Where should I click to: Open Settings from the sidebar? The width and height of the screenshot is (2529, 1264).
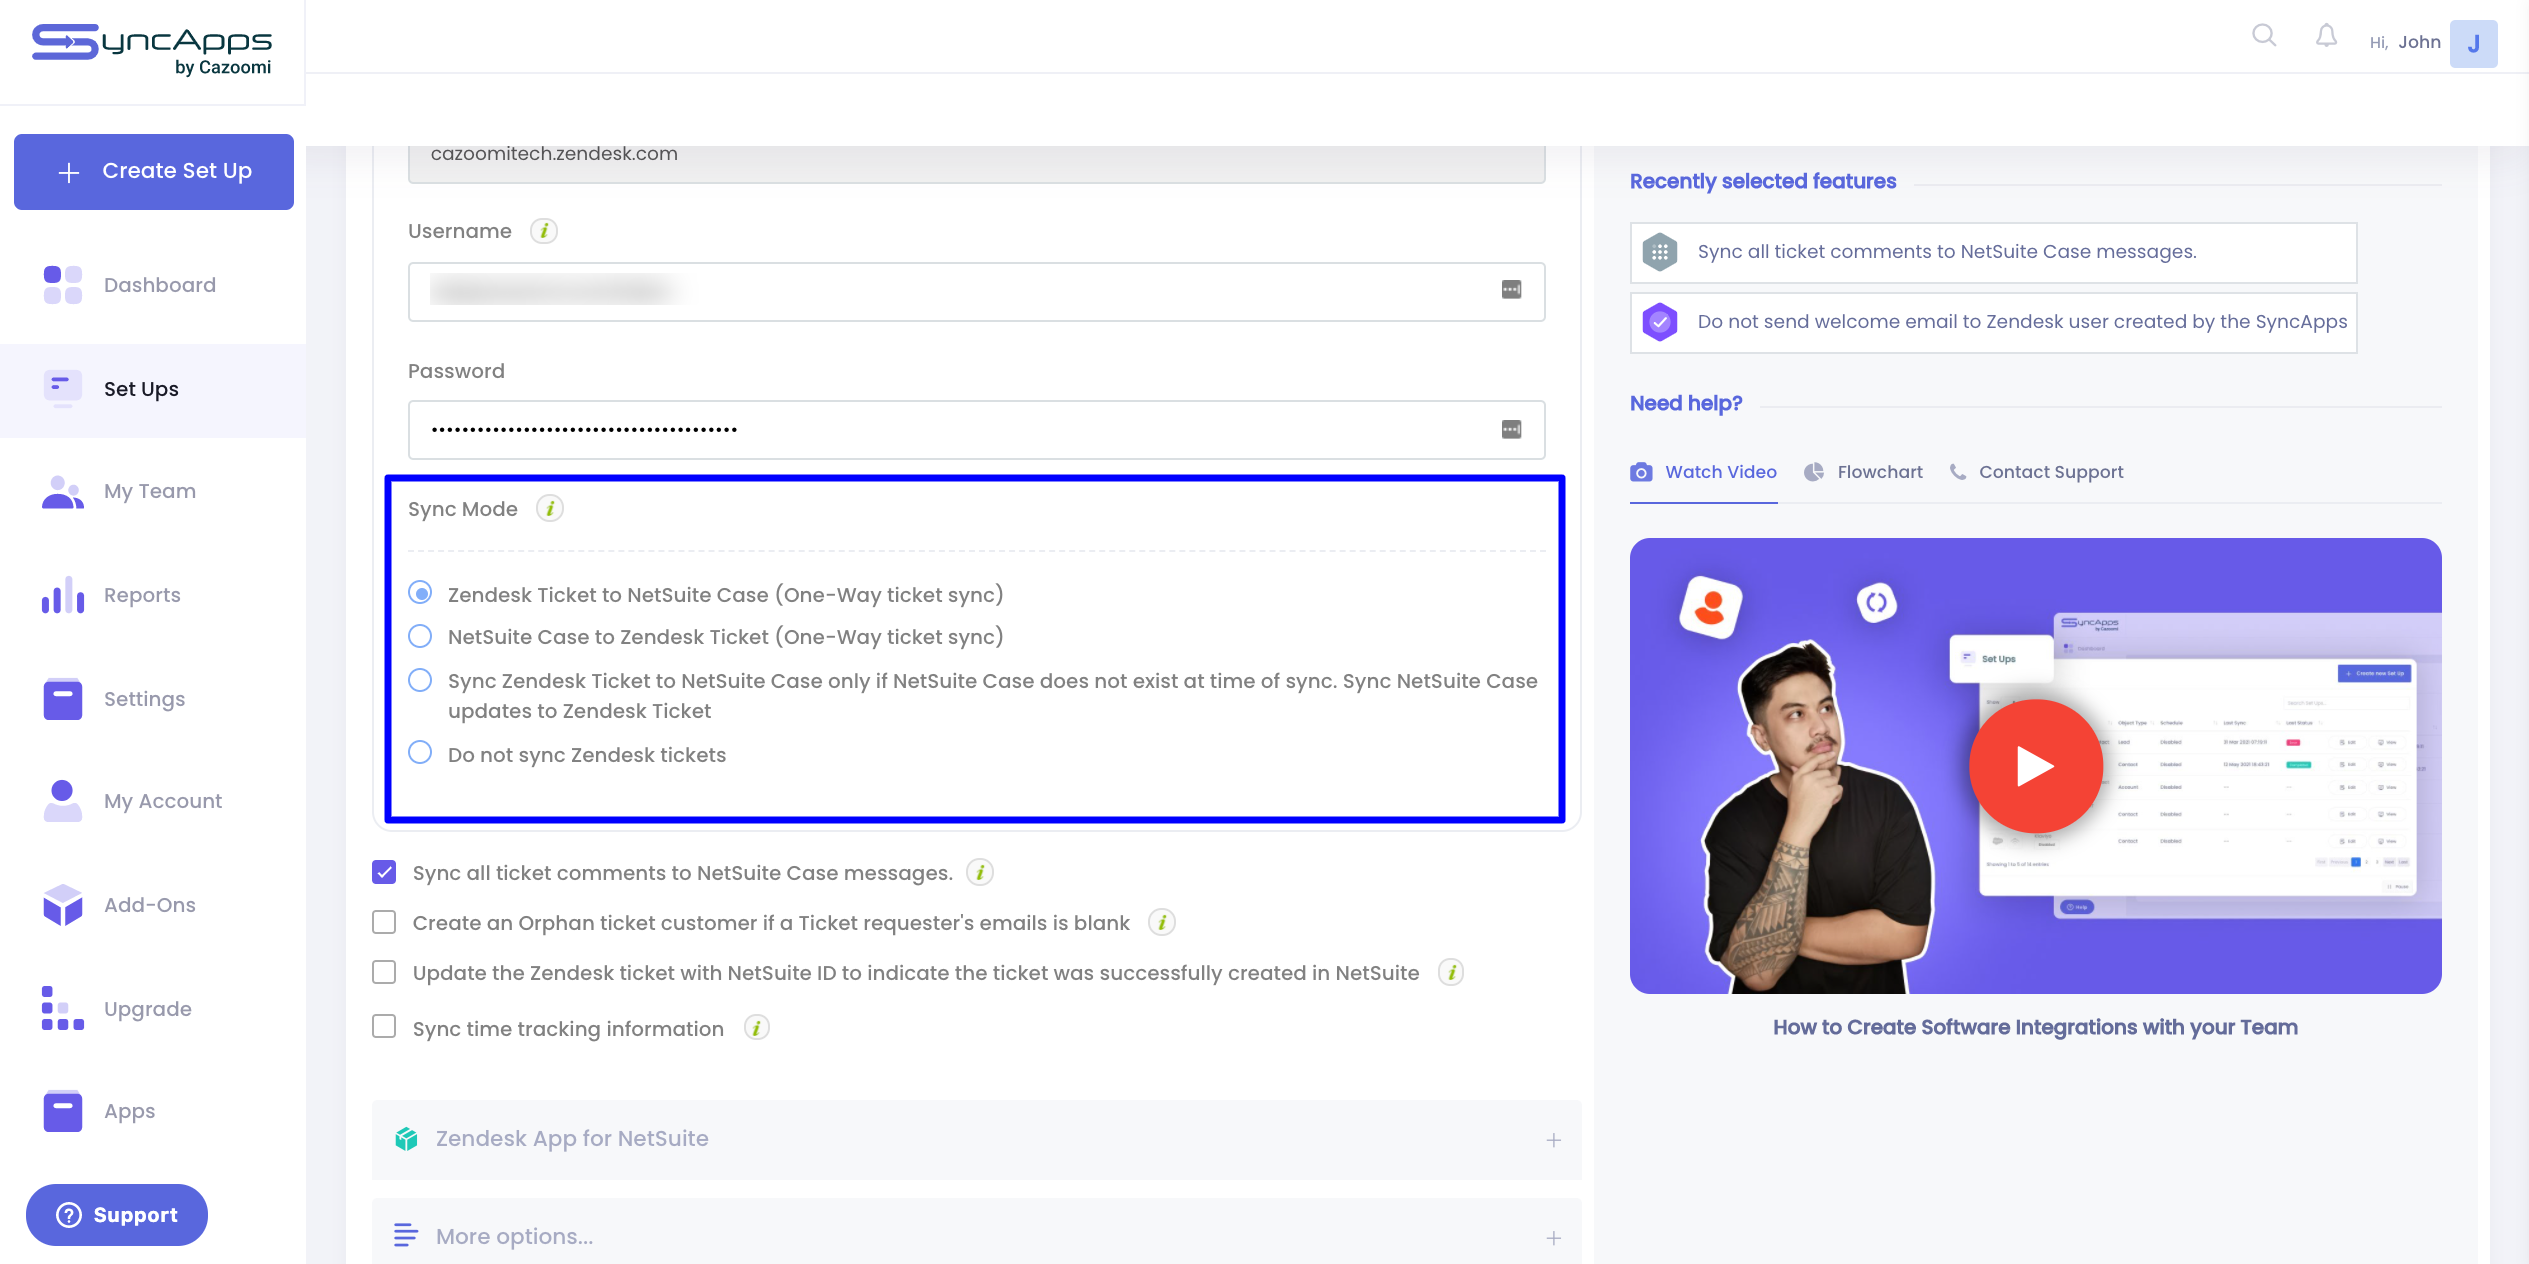pyautogui.click(x=153, y=699)
